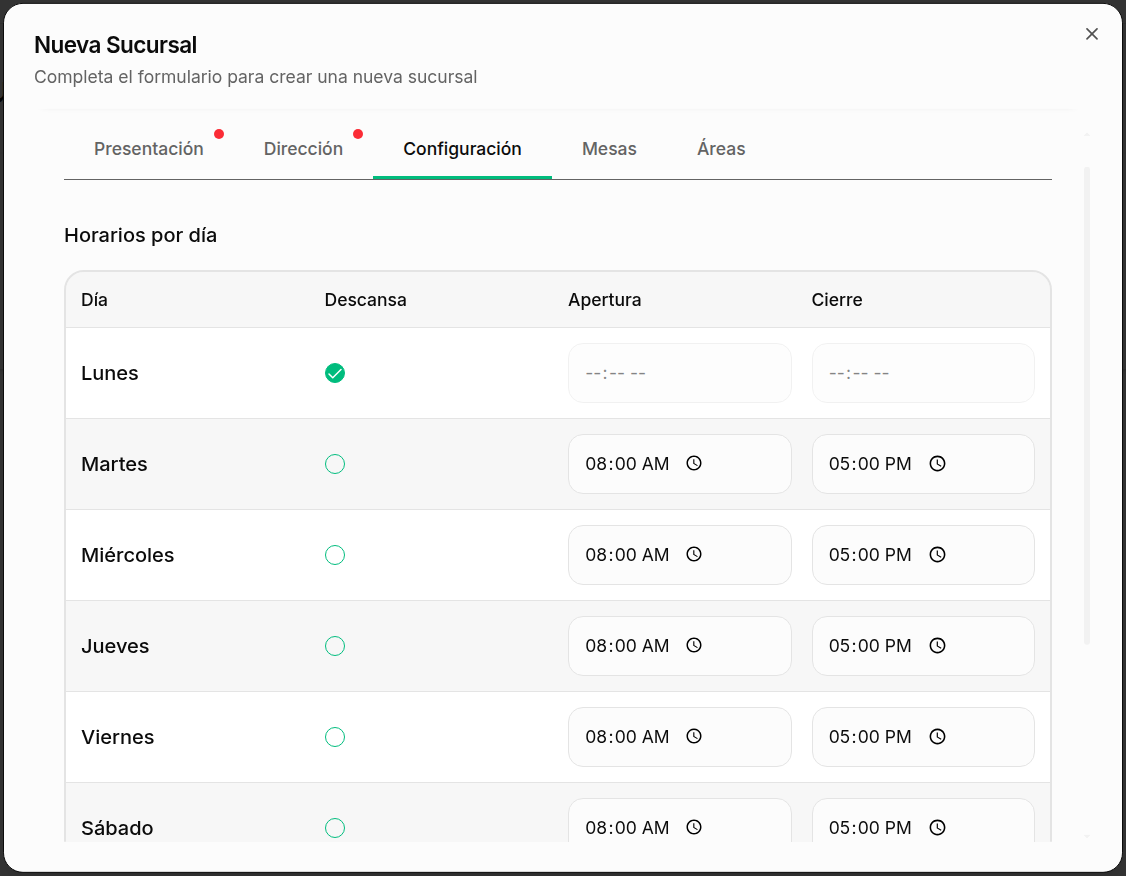Open the clock picker for Jueves cierre
Screen dimensions: 1126x876
point(937,645)
